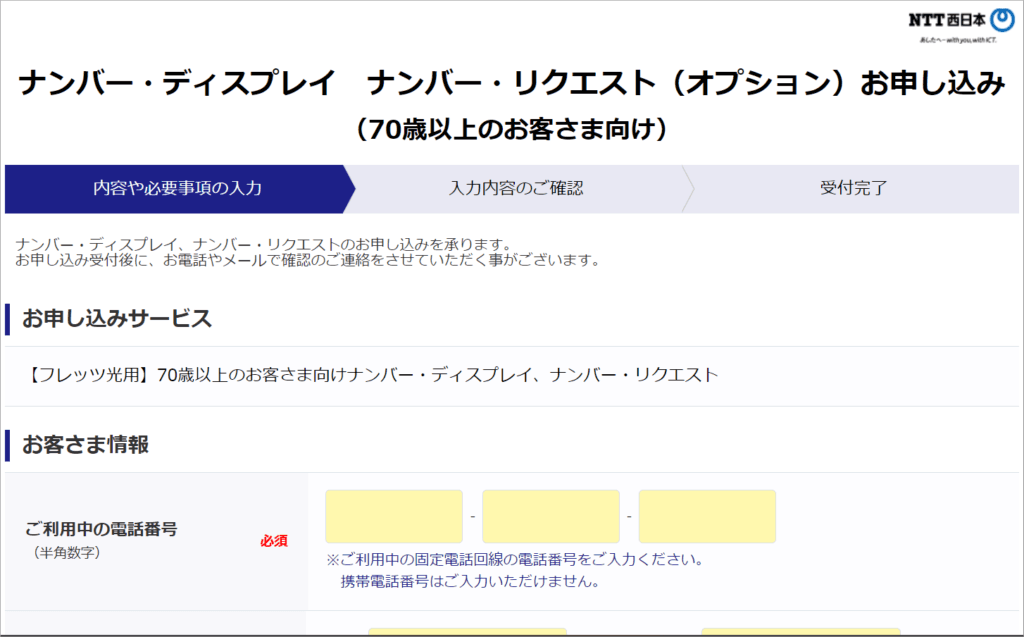Click the NTT西日本 logo text
Viewport: 1024px width, 637px height.
pos(945,21)
